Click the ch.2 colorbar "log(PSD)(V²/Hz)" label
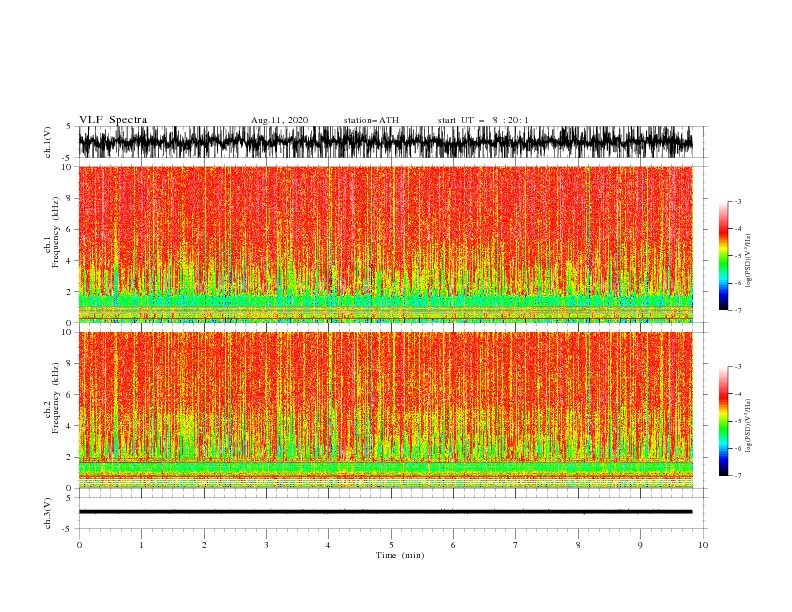 pos(748,425)
